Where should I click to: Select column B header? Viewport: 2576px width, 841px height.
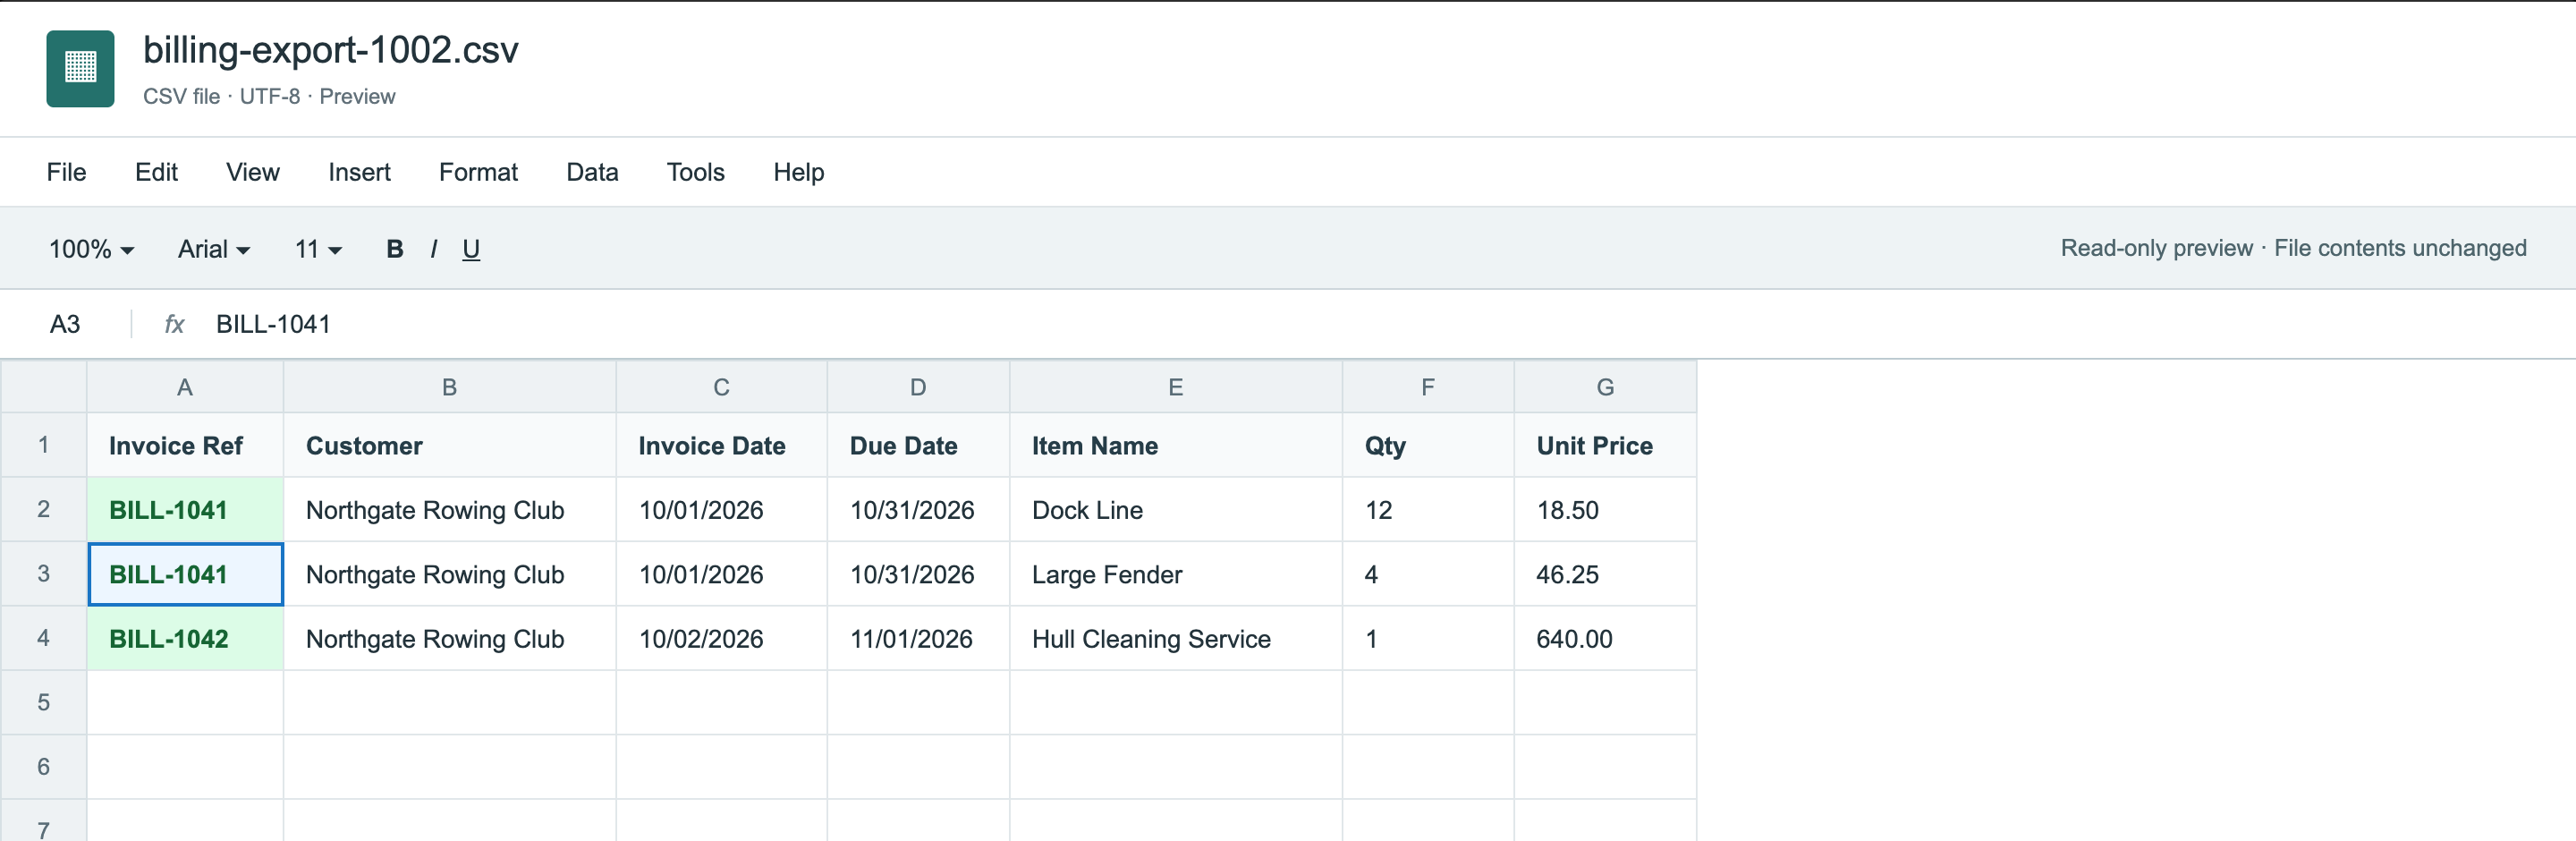click(x=450, y=387)
